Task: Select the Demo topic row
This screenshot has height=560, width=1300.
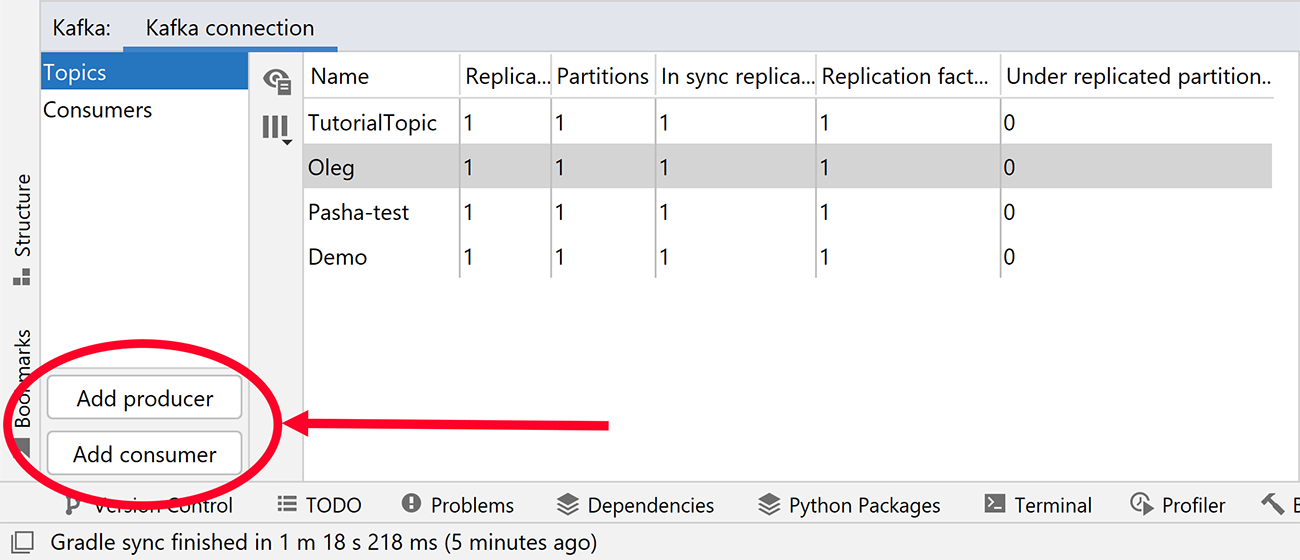Action: [788, 257]
